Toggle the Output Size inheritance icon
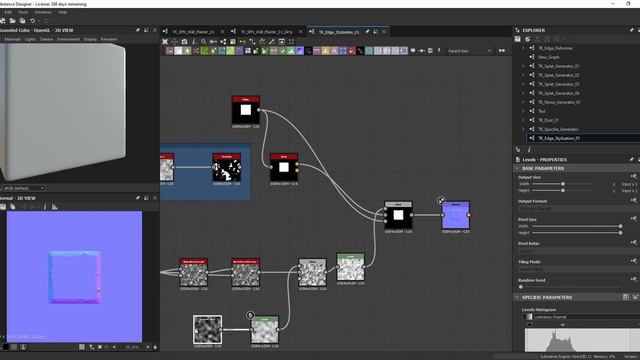 pyautogui.click(x=633, y=176)
